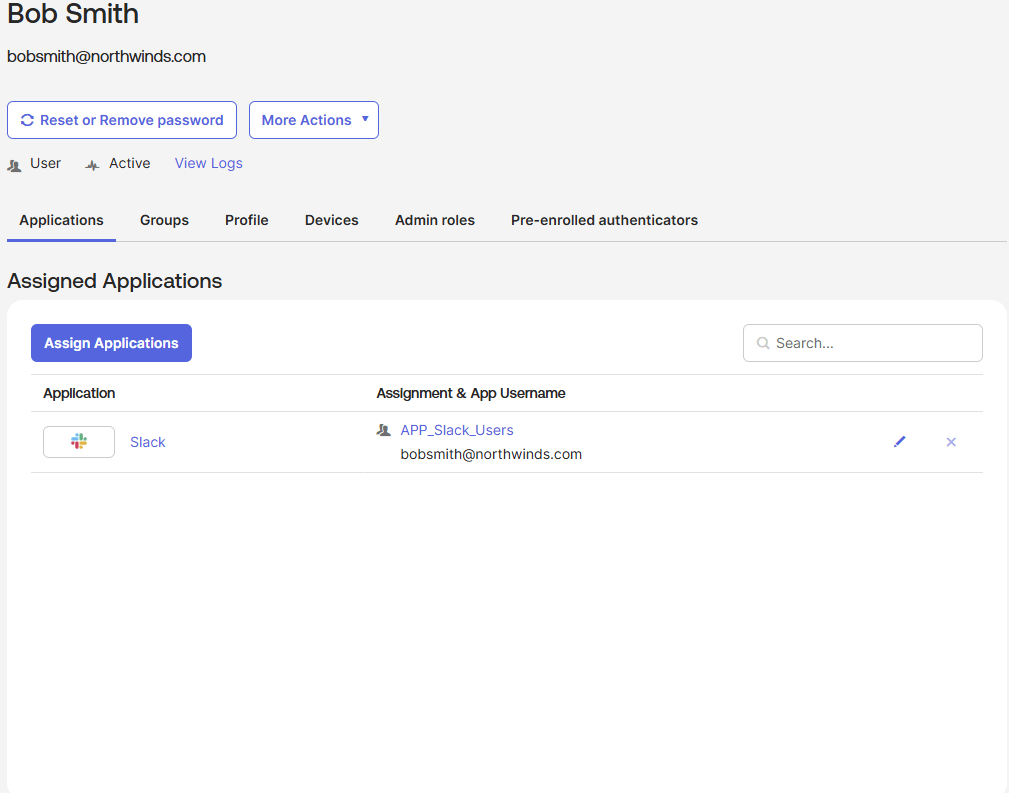Click the person icon next to User
Screen dimensions: 1009x793
click(14, 165)
